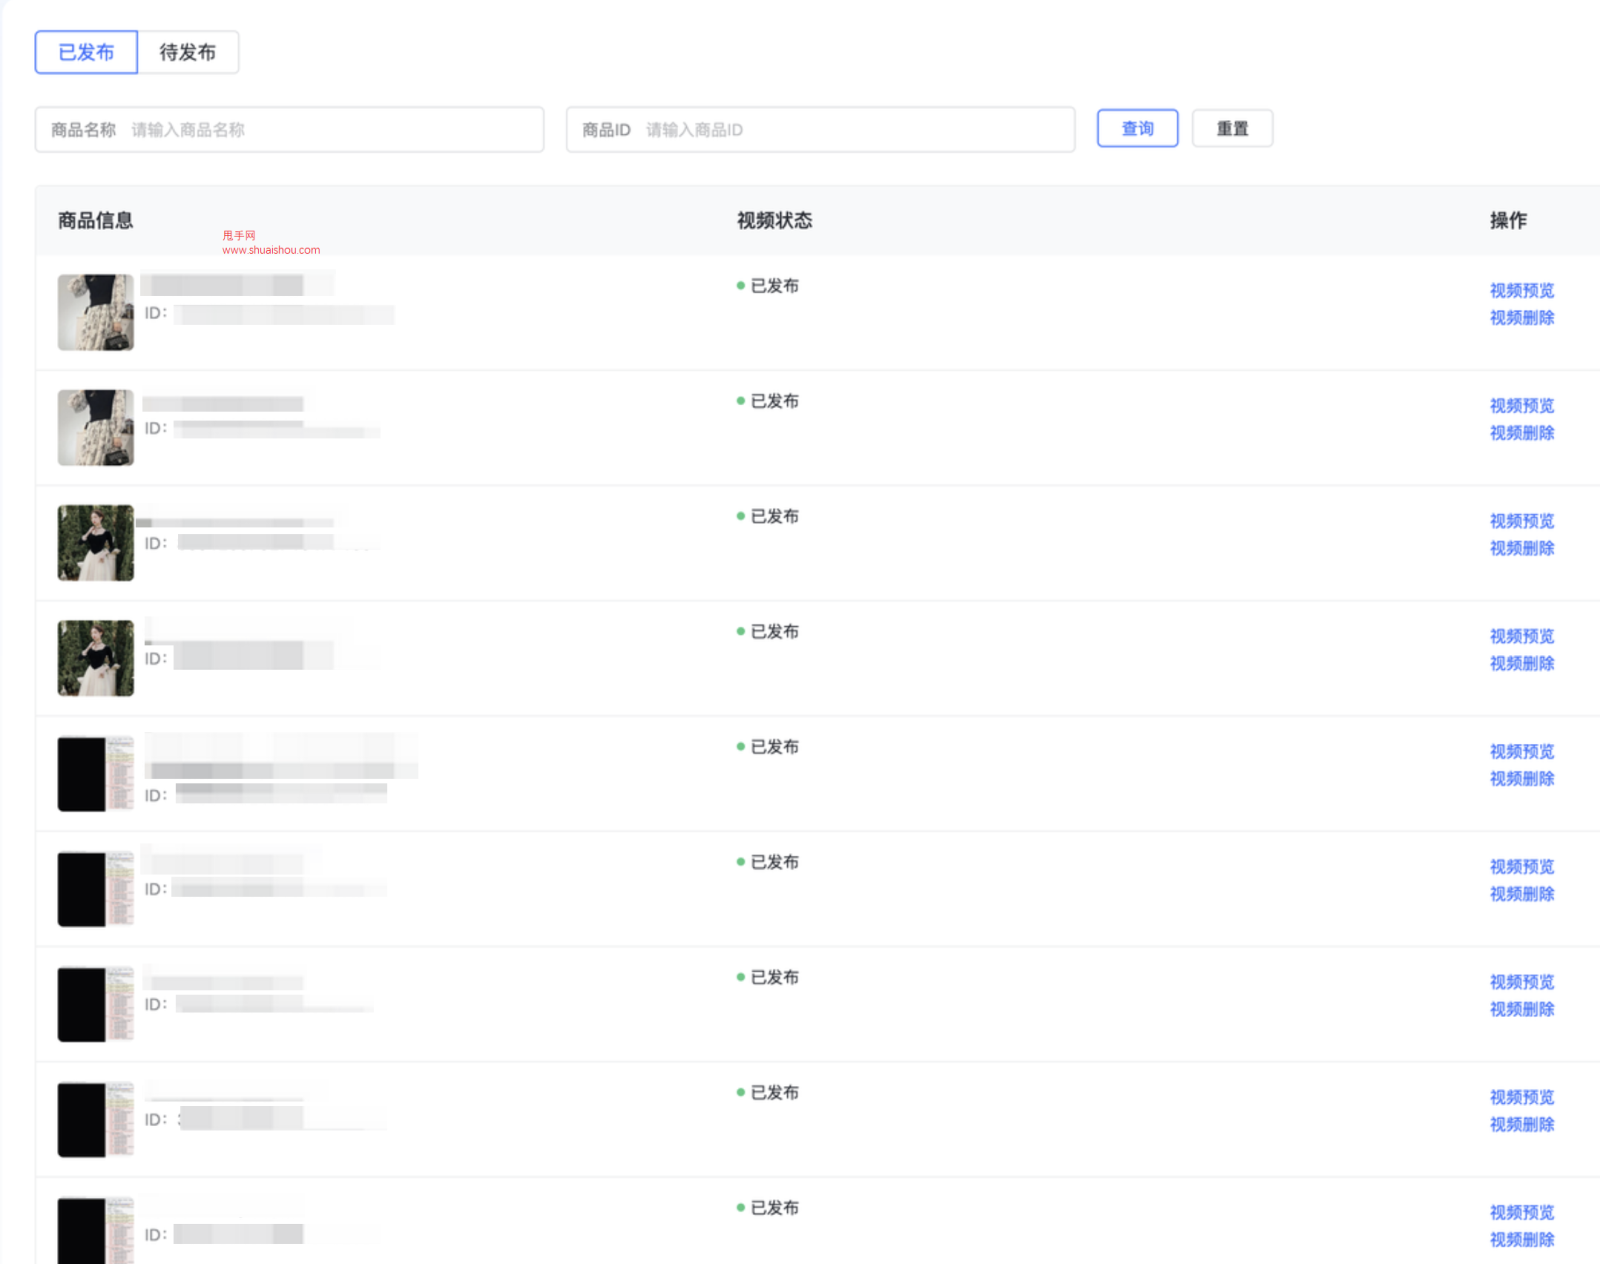Open 视频预览 in the fourth row
The height and width of the screenshot is (1264, 1600).
point(1521,636)
